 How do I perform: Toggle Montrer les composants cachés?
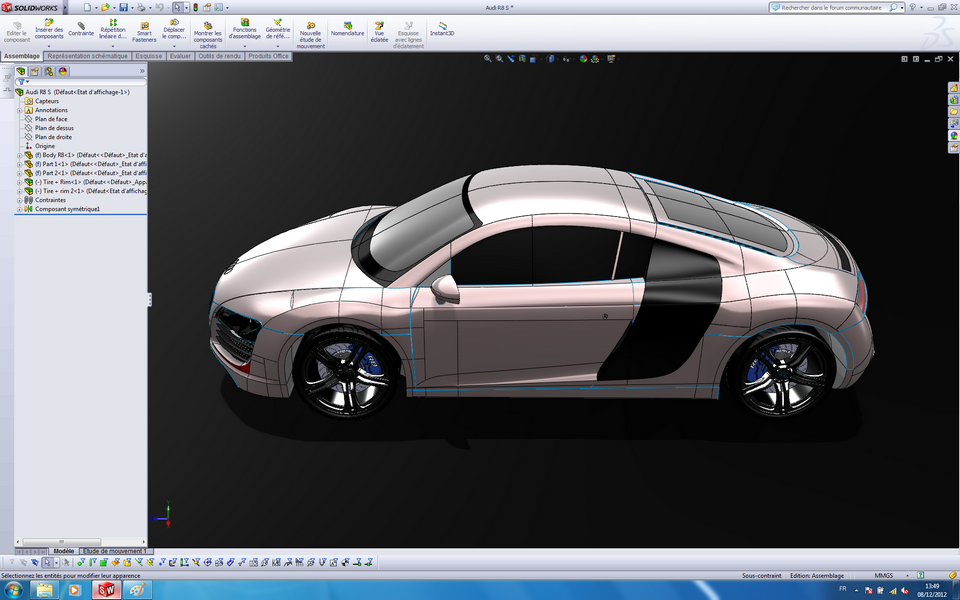(207, 28)
